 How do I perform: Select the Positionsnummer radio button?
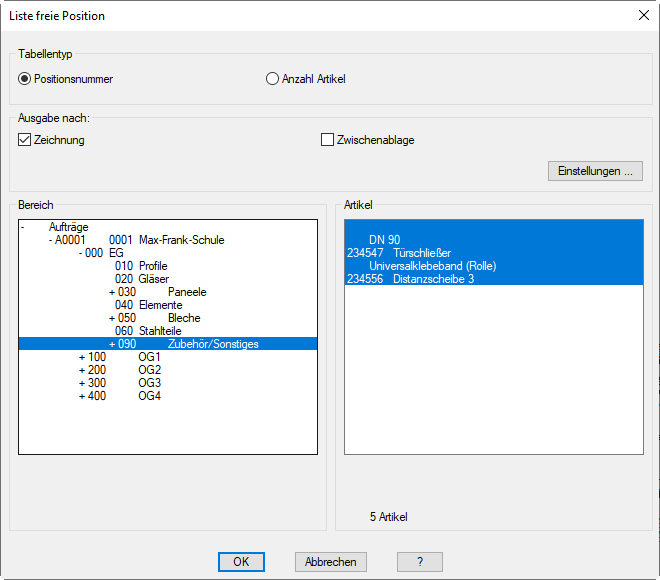click(25, 79)
